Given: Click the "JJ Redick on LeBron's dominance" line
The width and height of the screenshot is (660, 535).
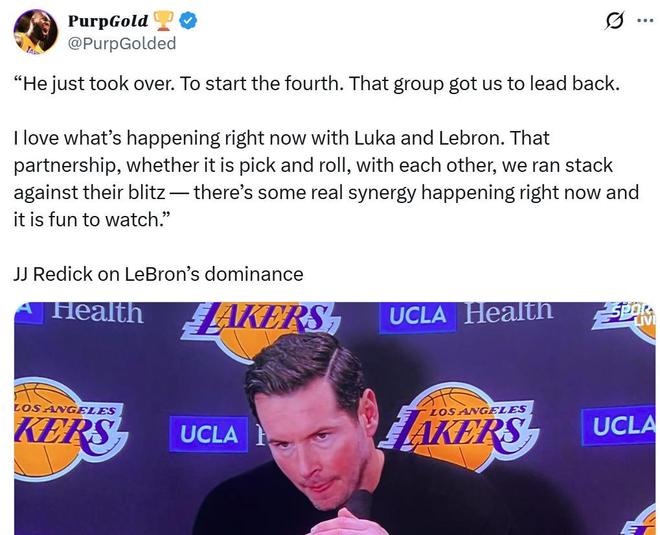Looking at the screenshot, I should (158, 274).
